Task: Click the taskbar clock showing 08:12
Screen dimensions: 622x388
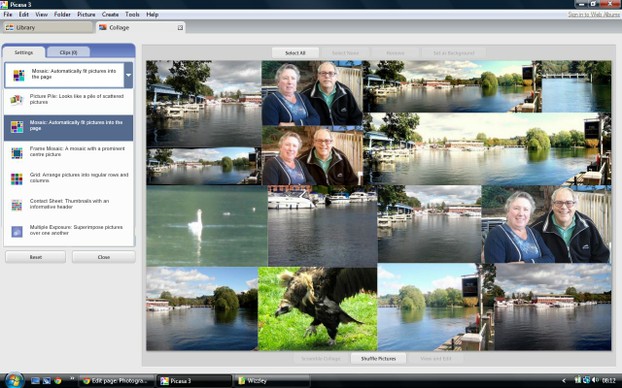Action: [x=609, y=380]
